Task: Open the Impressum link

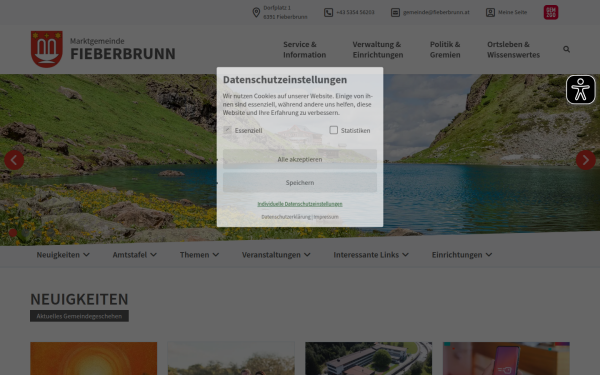Action: coord(326,217)
